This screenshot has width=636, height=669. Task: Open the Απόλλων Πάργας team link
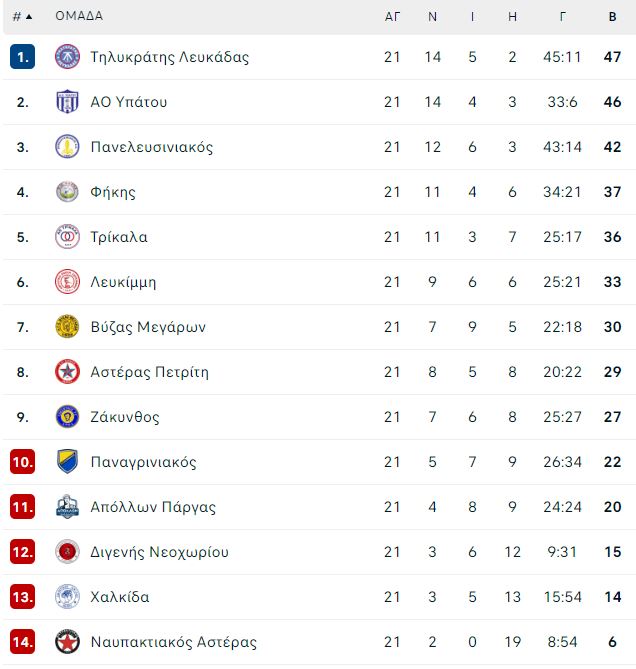pyautogui.click(x=153, y=507)
